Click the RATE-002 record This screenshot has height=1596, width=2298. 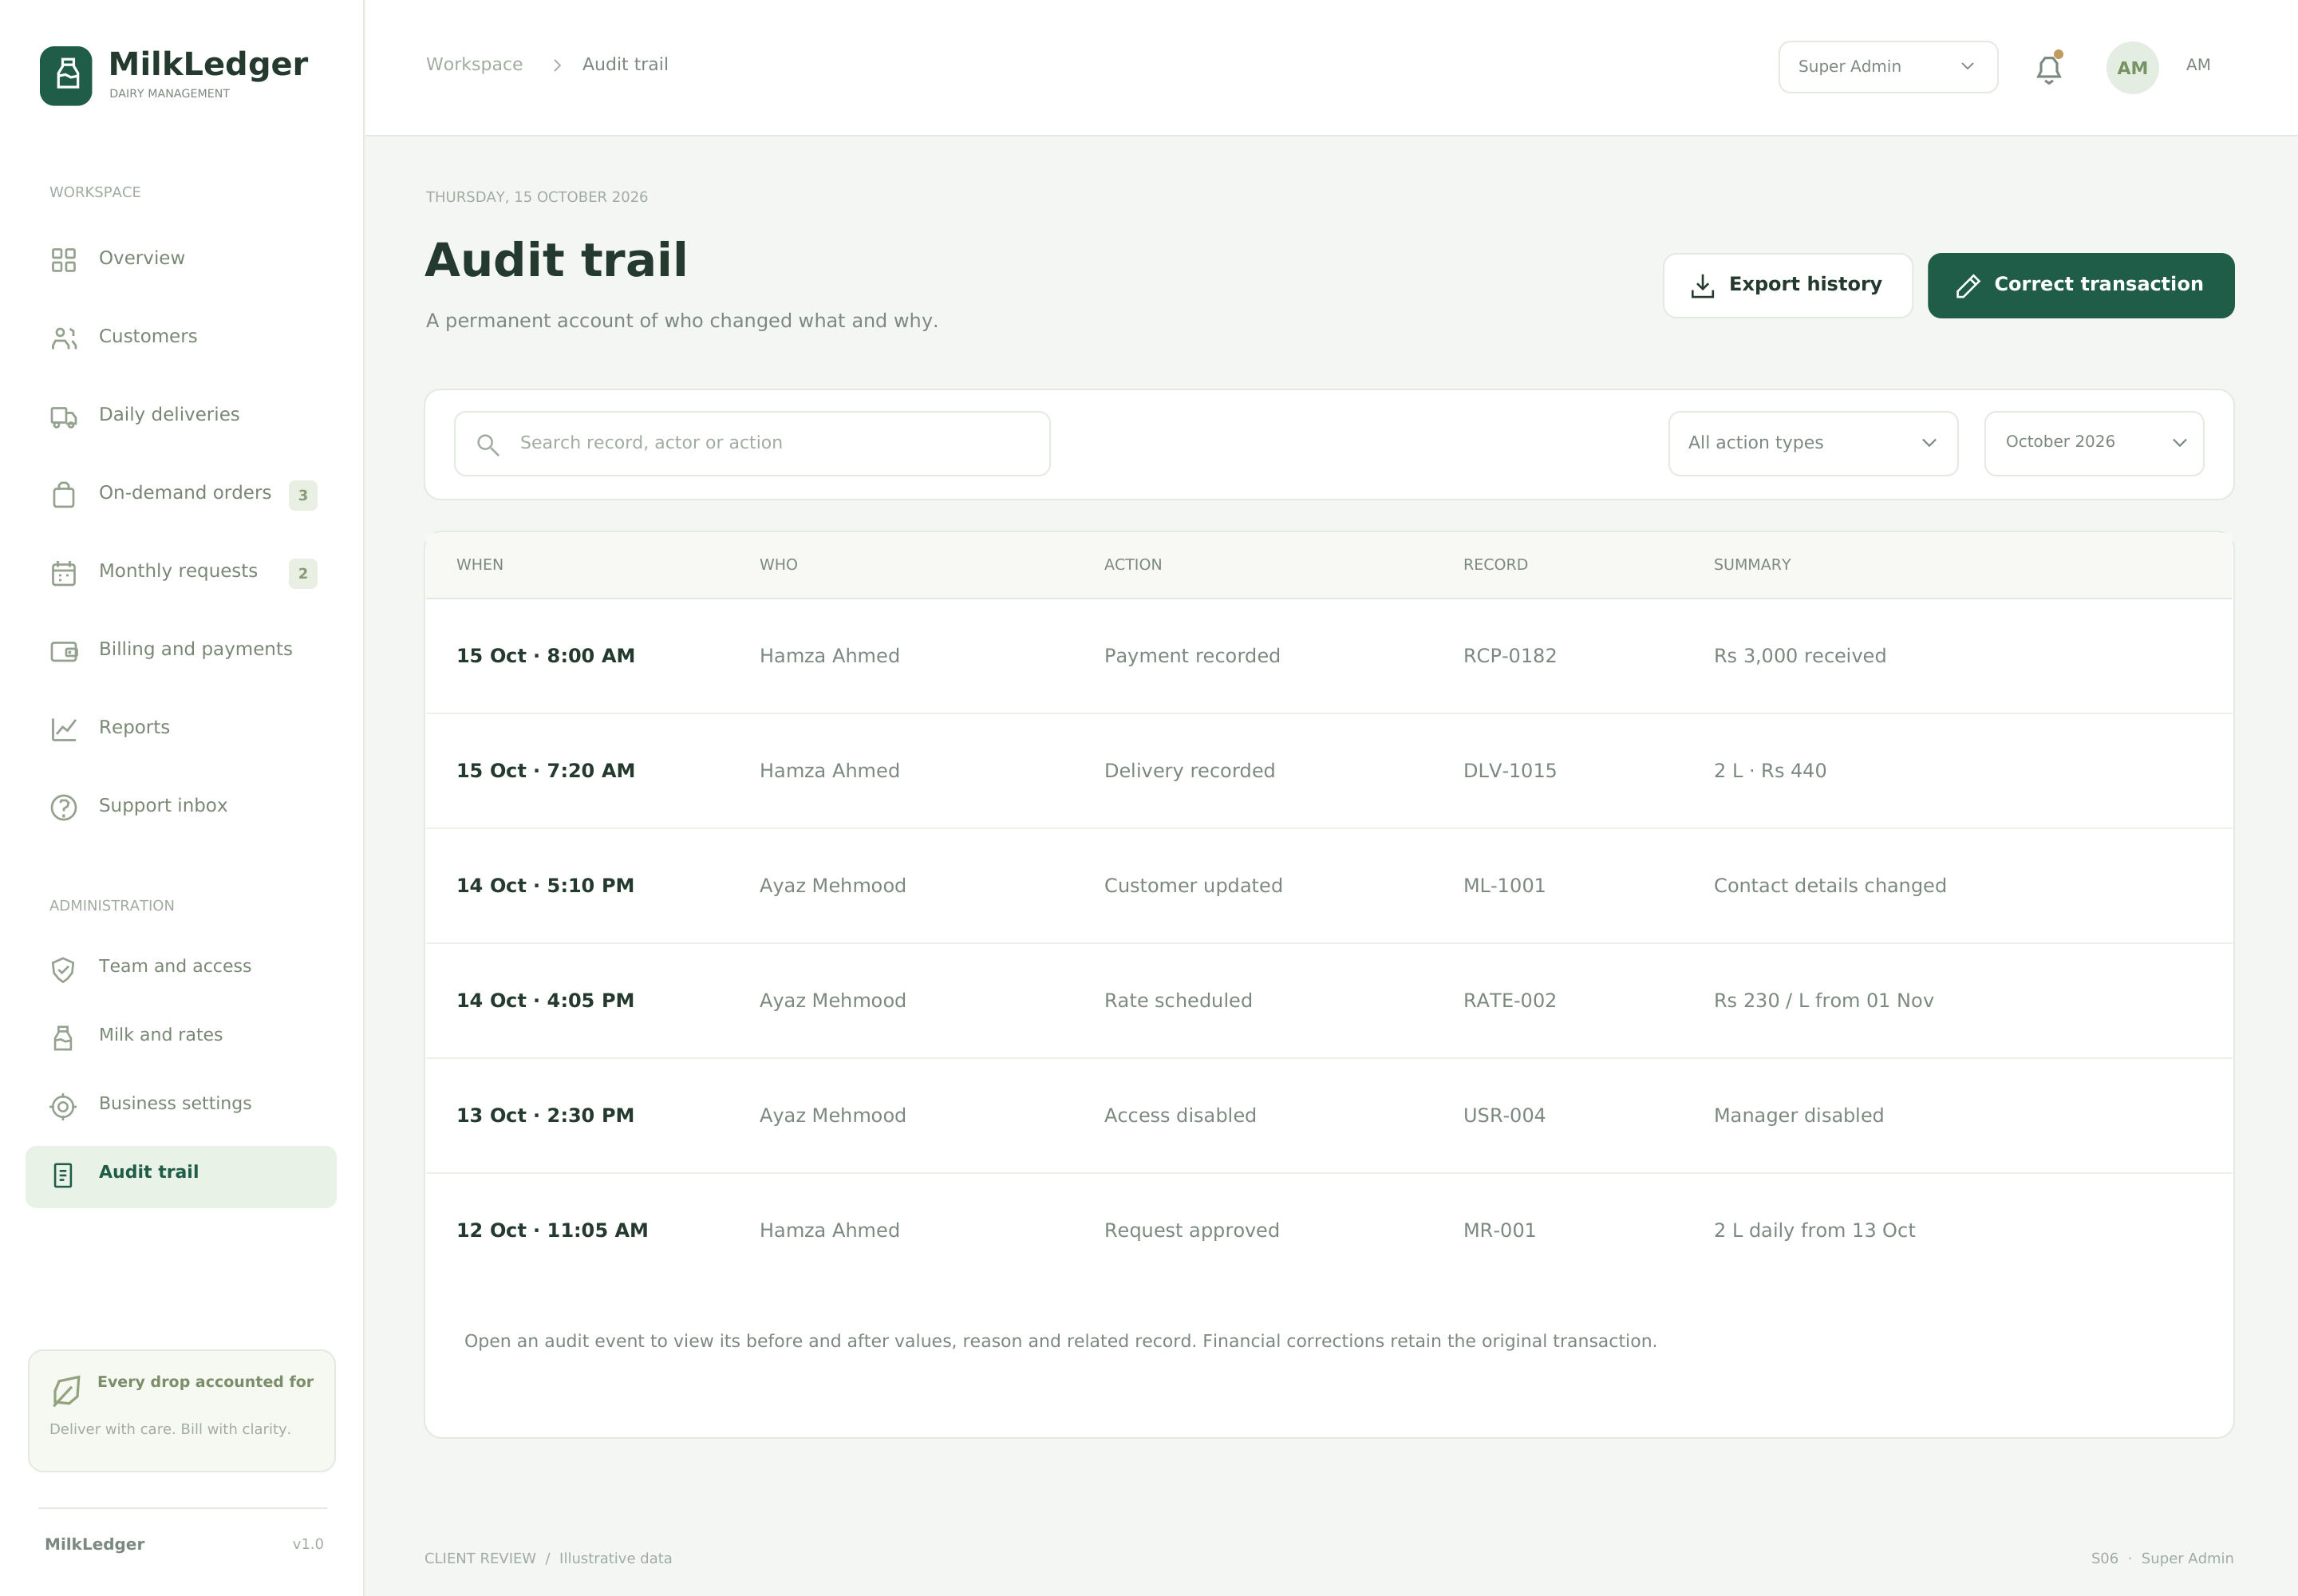click(1509, 1001)
